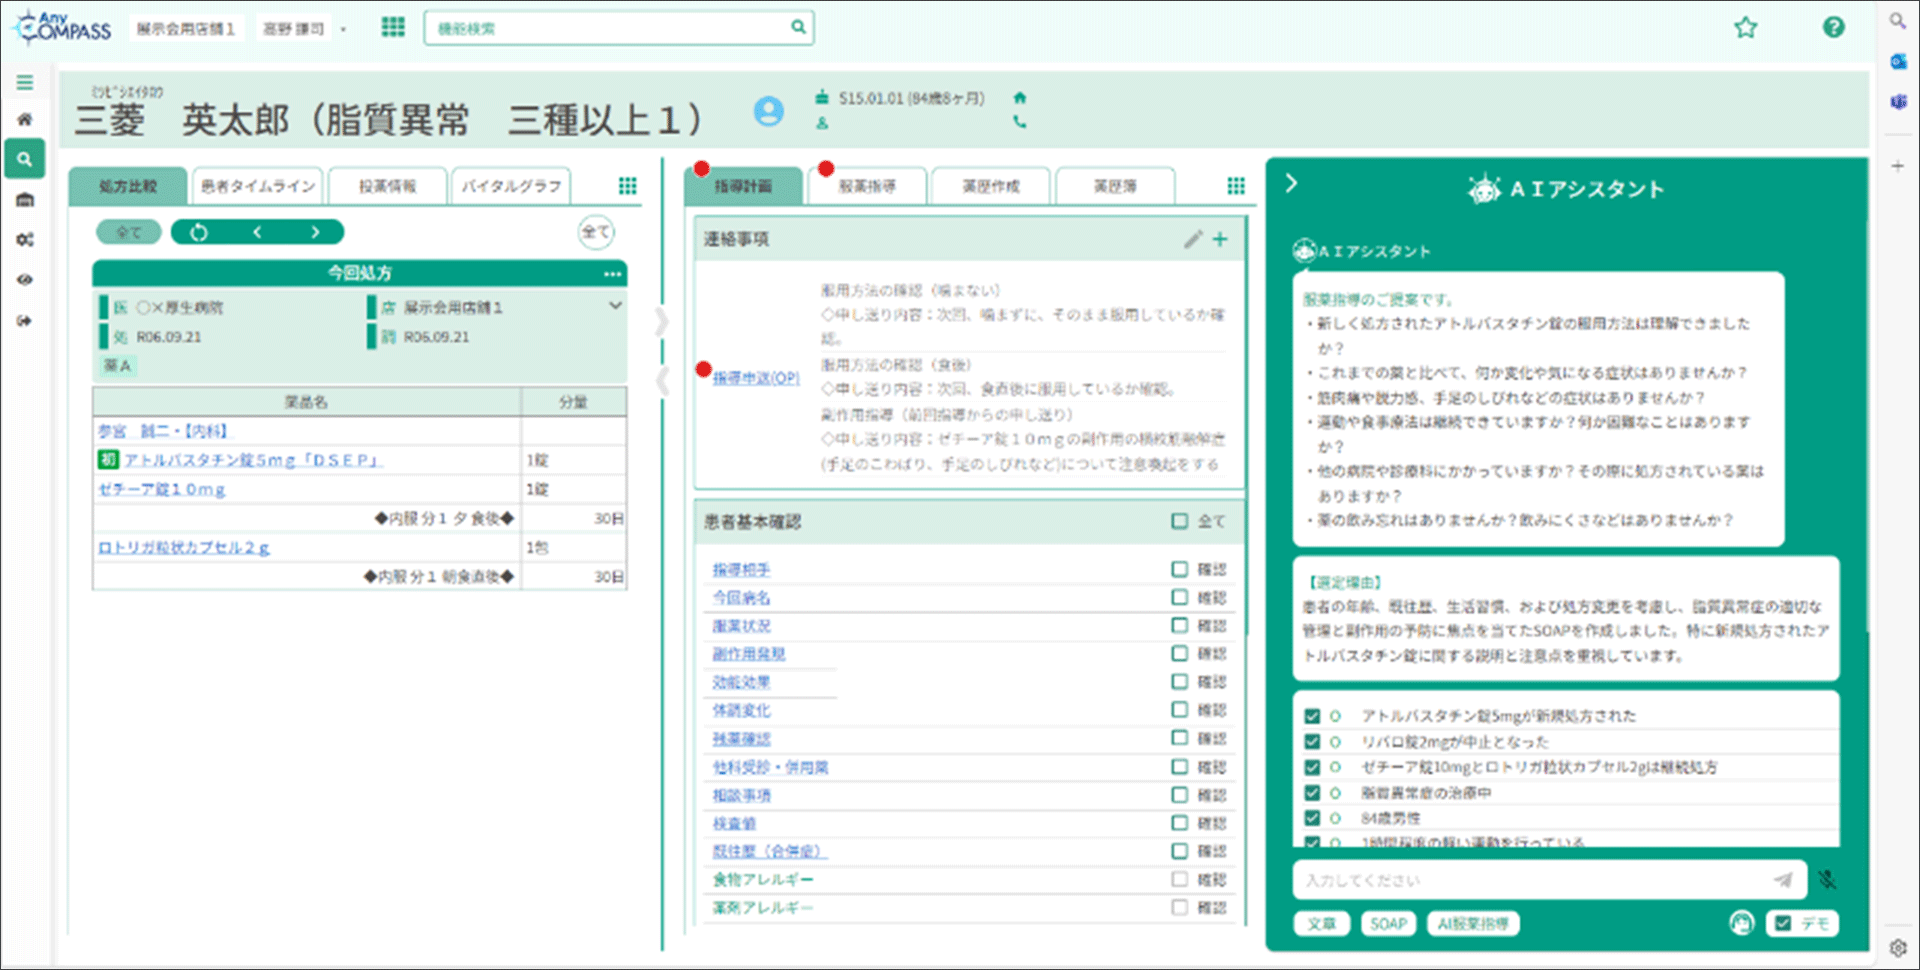
Task: Click the SOAP button in AI assistant
Action: click(x=1387, y=923)
